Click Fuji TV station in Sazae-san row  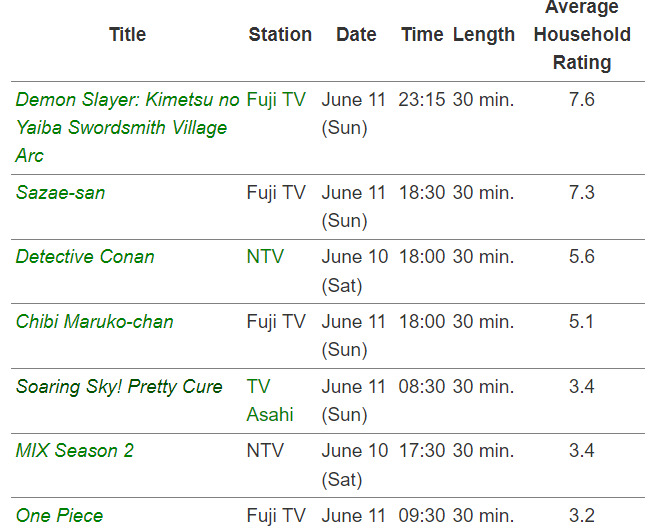tap(276, 192)
